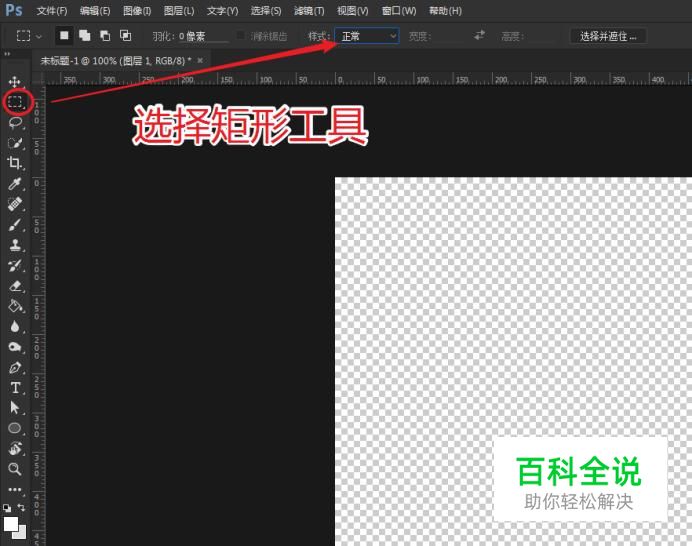Select the Type tool
The width and height of the screenshot is (692, 546).
tap(15, 388)
